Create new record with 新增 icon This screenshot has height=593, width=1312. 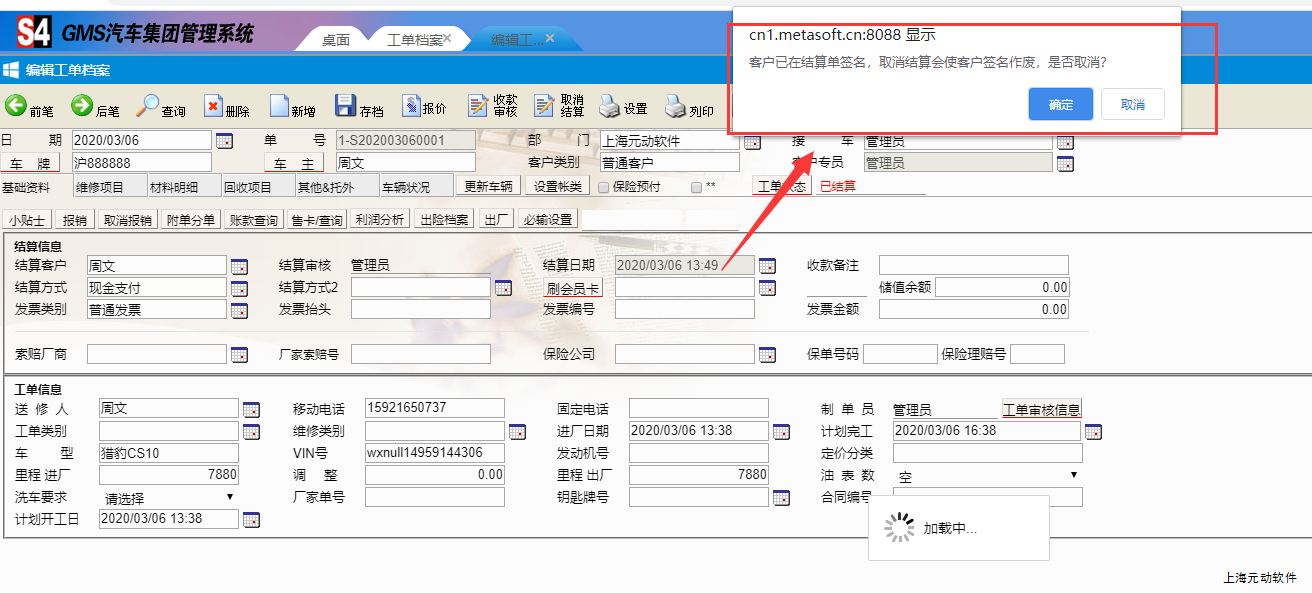(279, 106)
